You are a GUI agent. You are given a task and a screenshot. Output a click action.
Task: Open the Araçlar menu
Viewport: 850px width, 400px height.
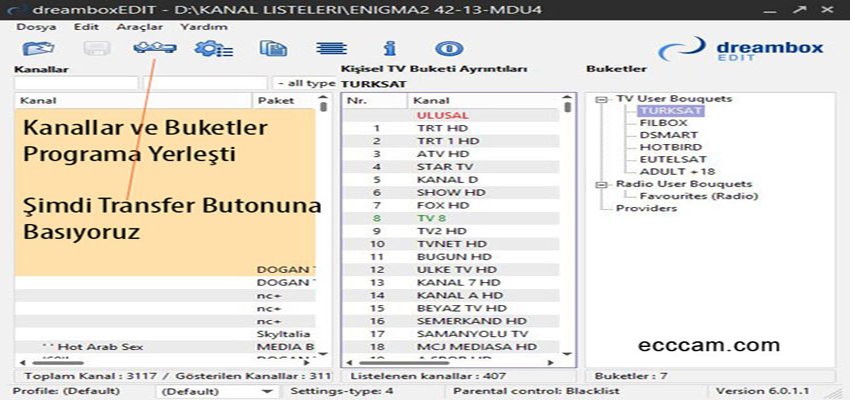139,27
